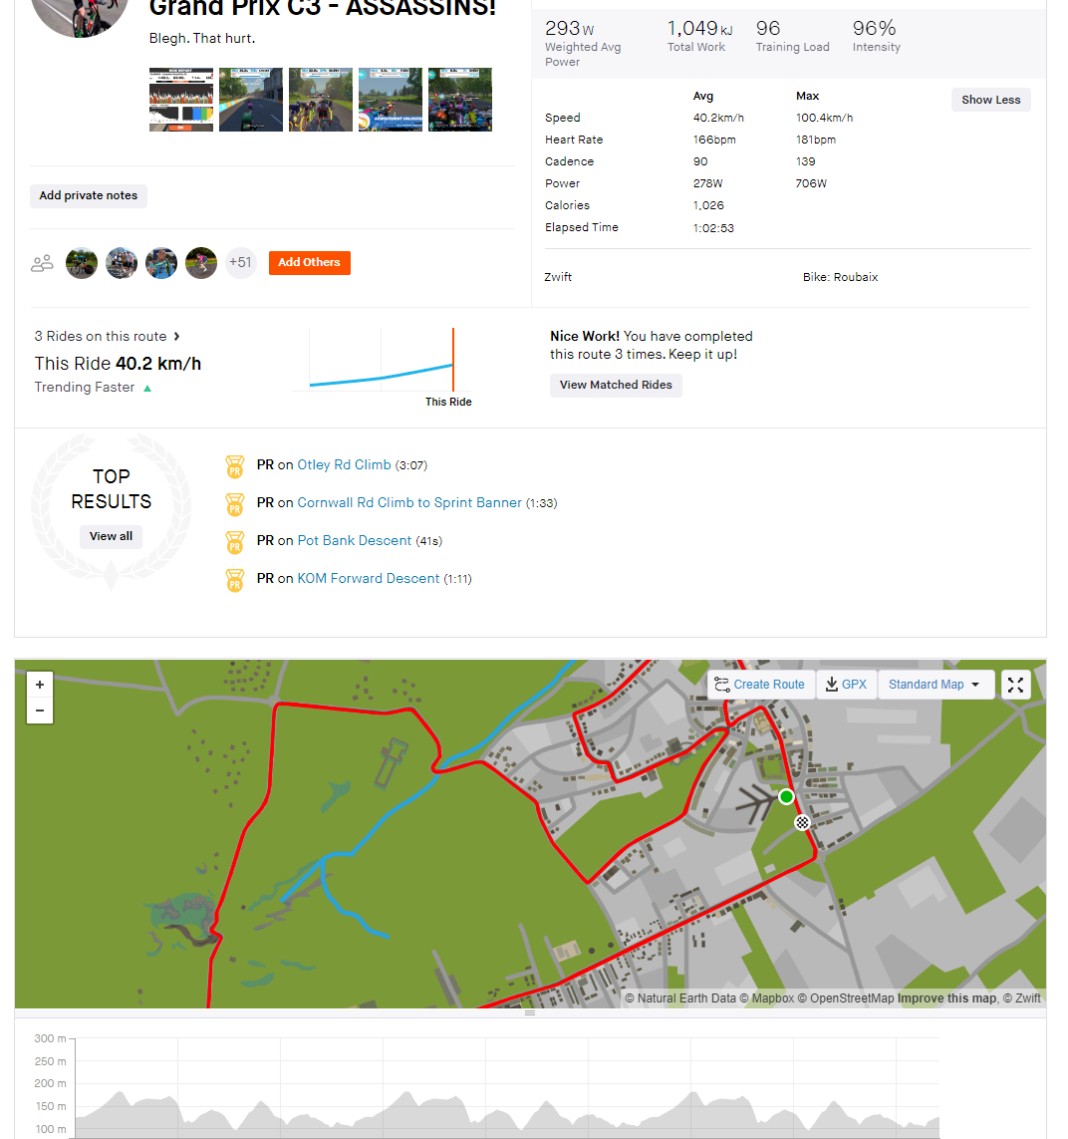Click the Add Others button
1068x1139 pixels.
coord(309,262)
